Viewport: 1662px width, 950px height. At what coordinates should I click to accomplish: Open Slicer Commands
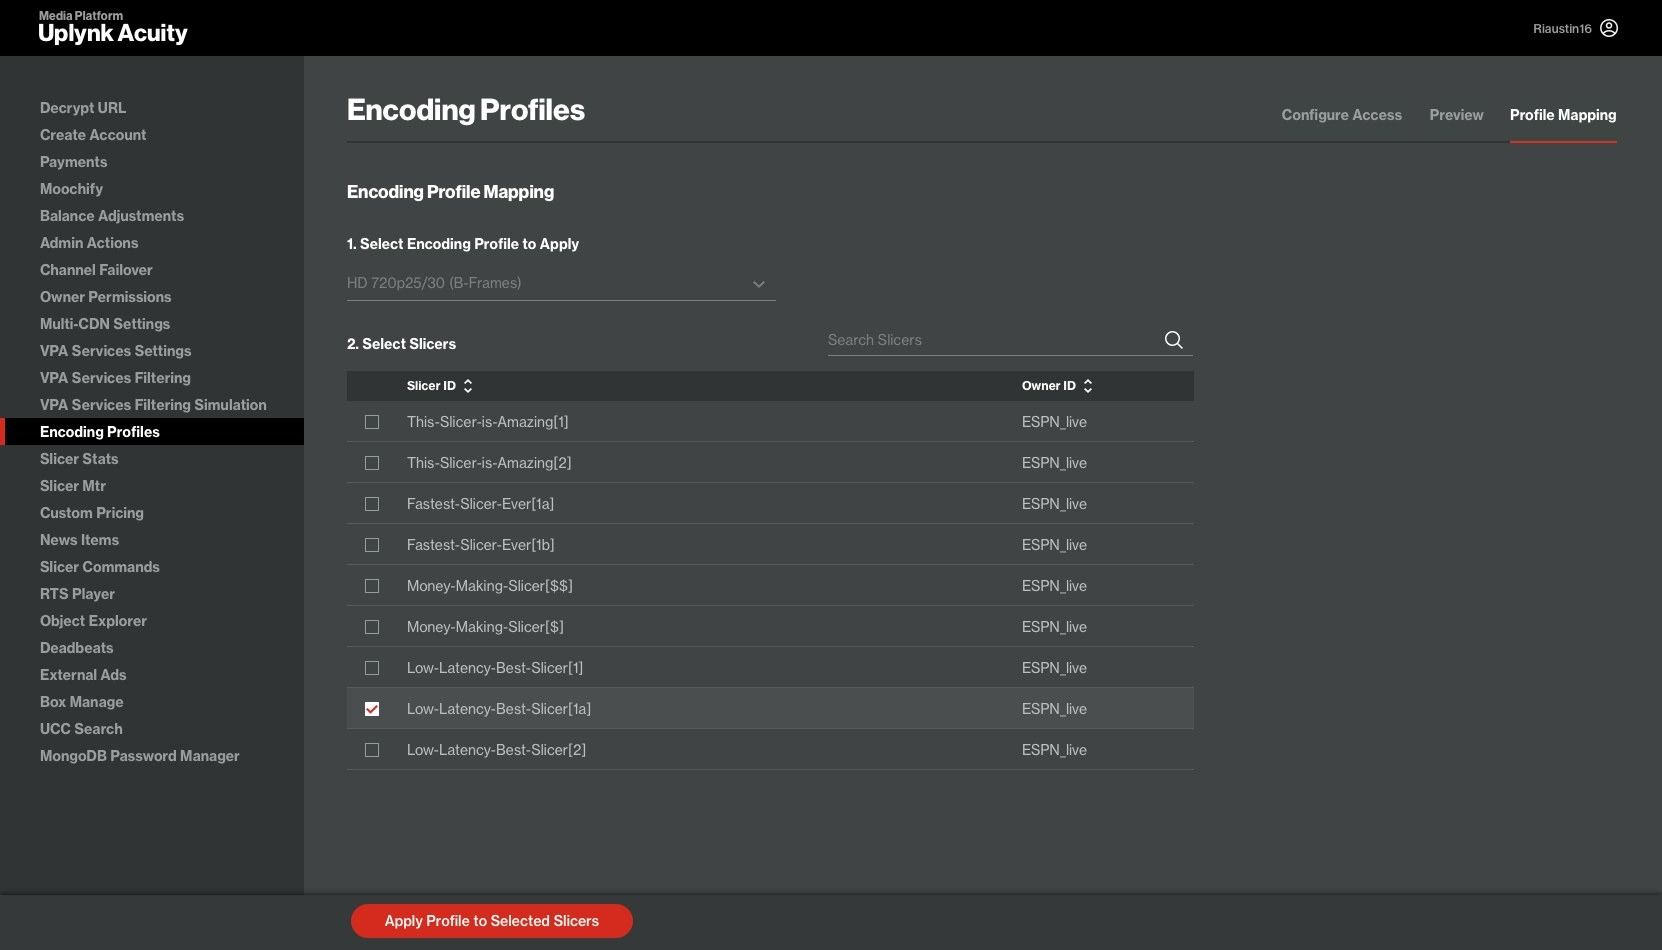click(x=100, y=567)
